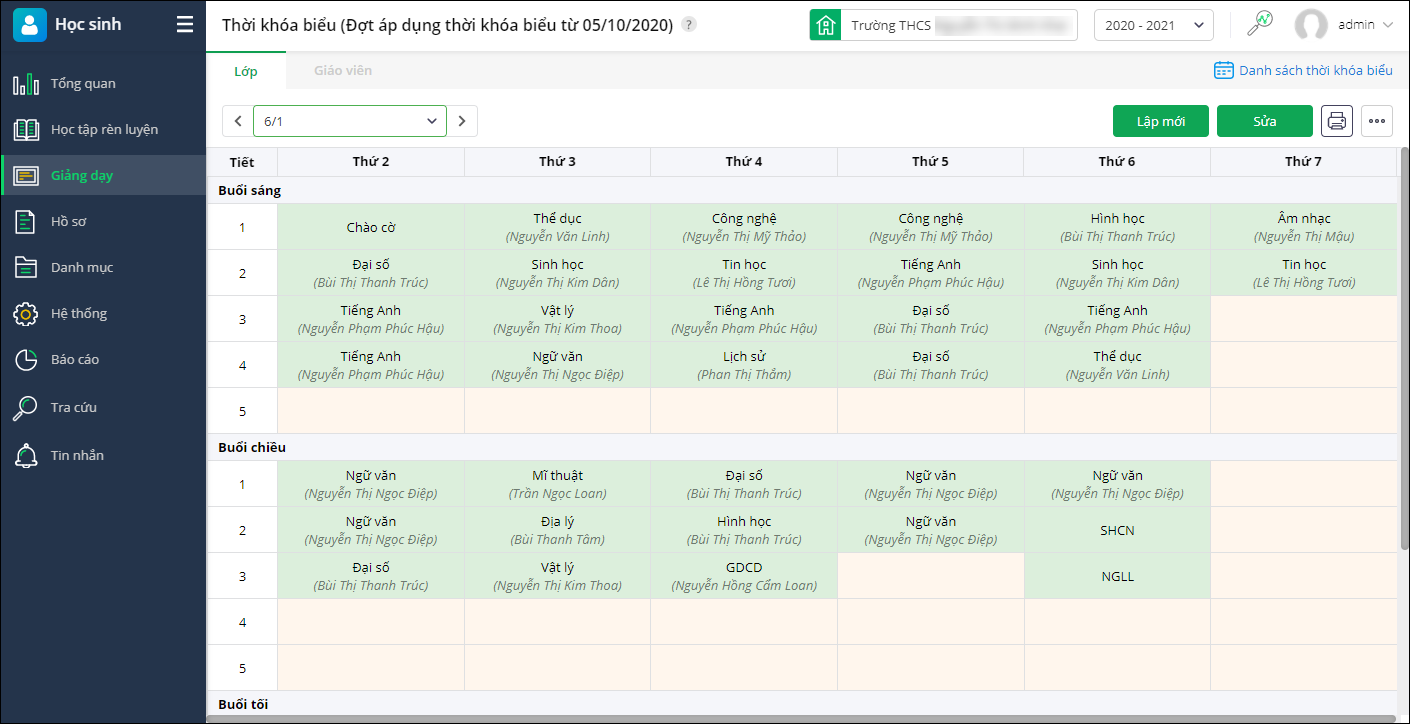The width and height of the screenshot is (1410, 724).
Task: Click the Học tập rèn luyện book icon
Action: (x=26, y=130)
